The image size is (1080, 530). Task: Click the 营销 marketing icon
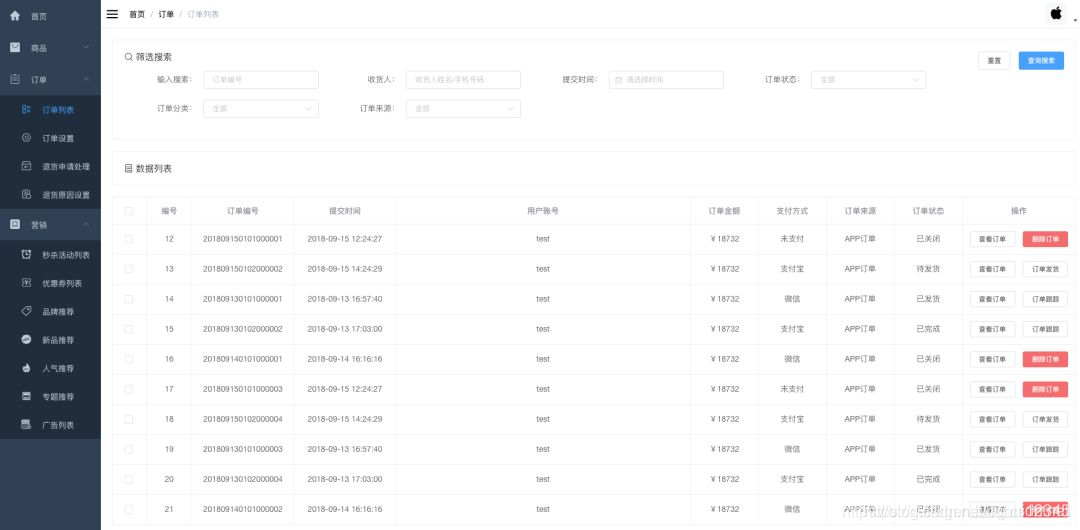click(x=15, y=225)
